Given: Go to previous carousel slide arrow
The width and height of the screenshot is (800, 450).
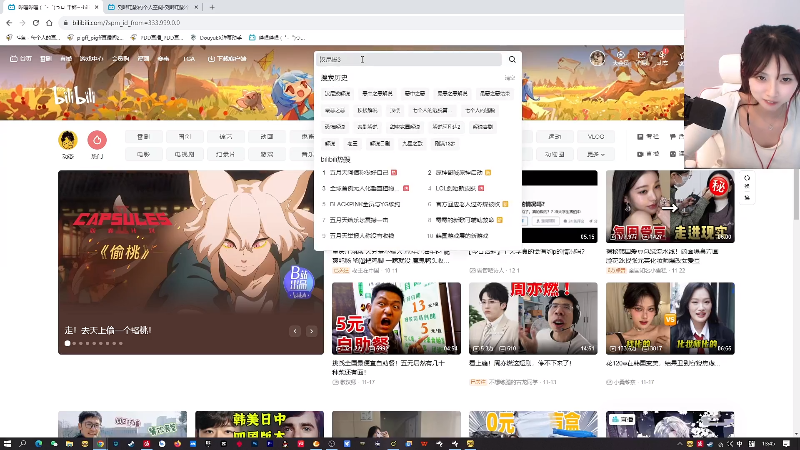Looking at the screenshot, I should coord(295,331).
